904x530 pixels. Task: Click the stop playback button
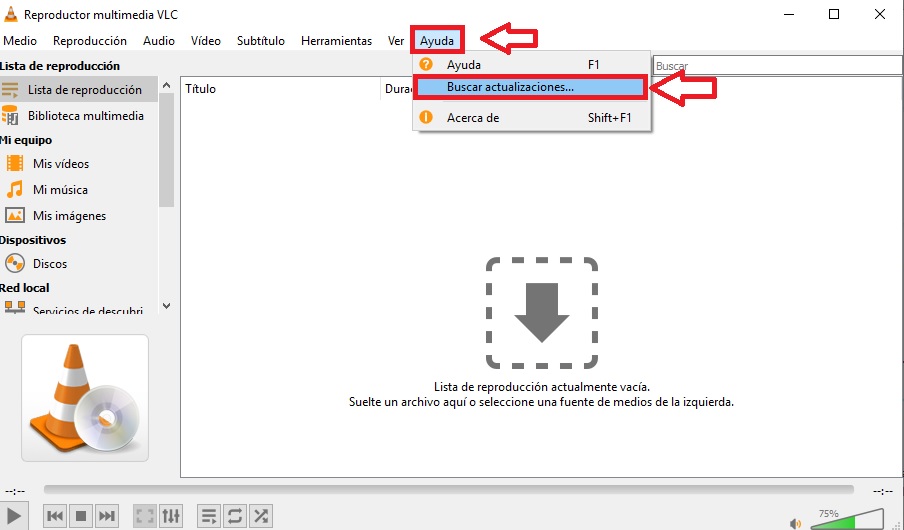point(82,516)
